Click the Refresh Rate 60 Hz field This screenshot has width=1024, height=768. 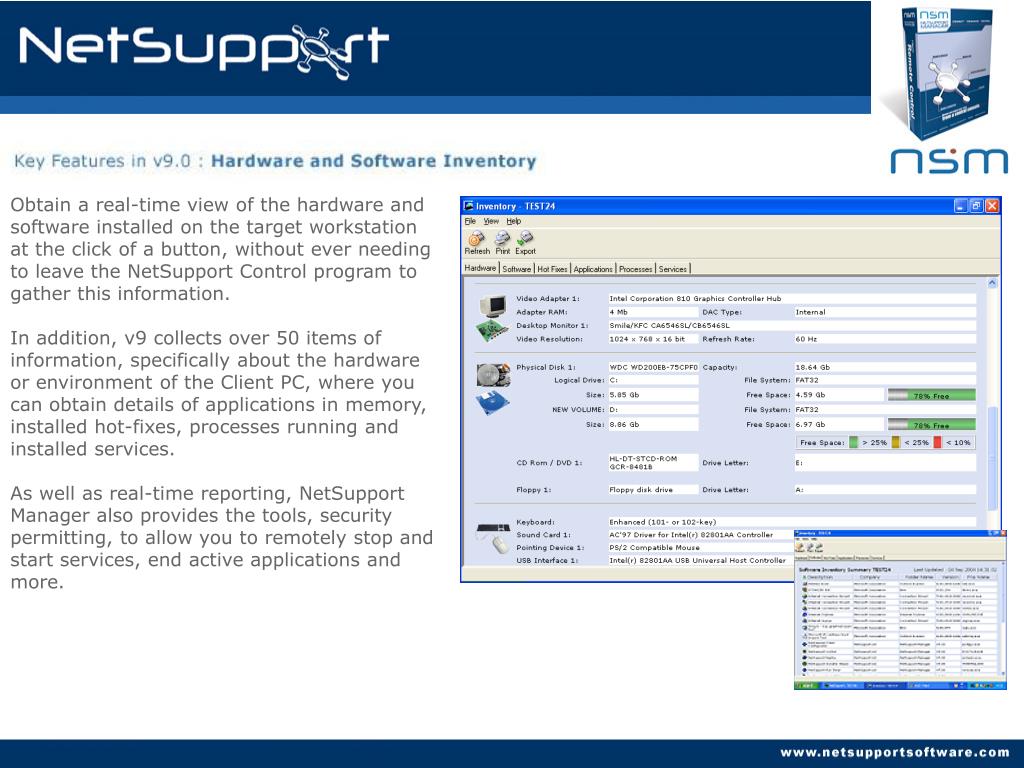click(884, 339)
